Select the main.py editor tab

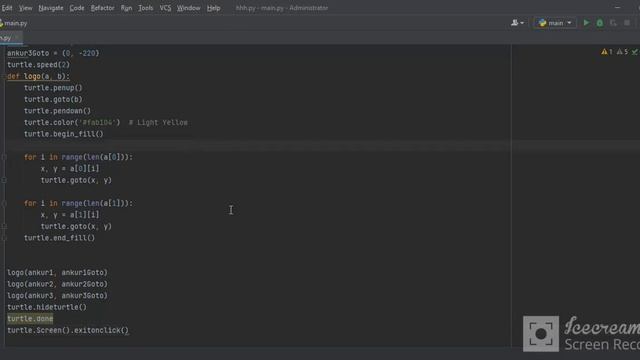click(x=11, y=38)
